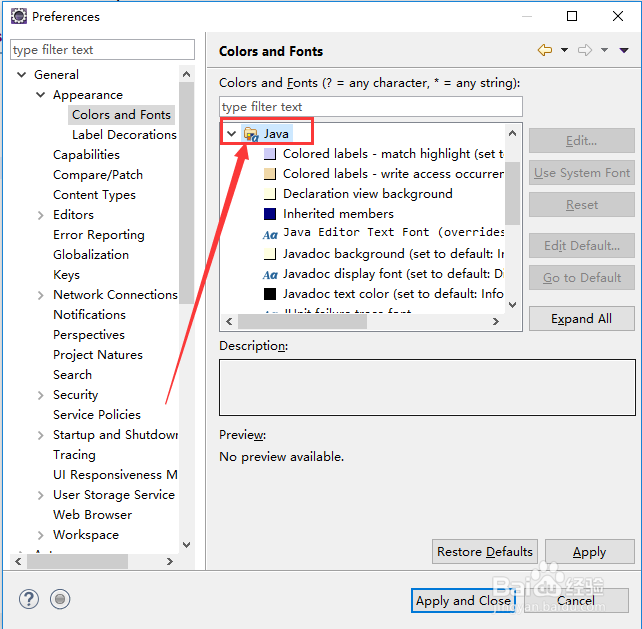The height and width of the screenshot is (629, 642).
Task: Open the Capabilities preference page
Action: click(86, 155)
